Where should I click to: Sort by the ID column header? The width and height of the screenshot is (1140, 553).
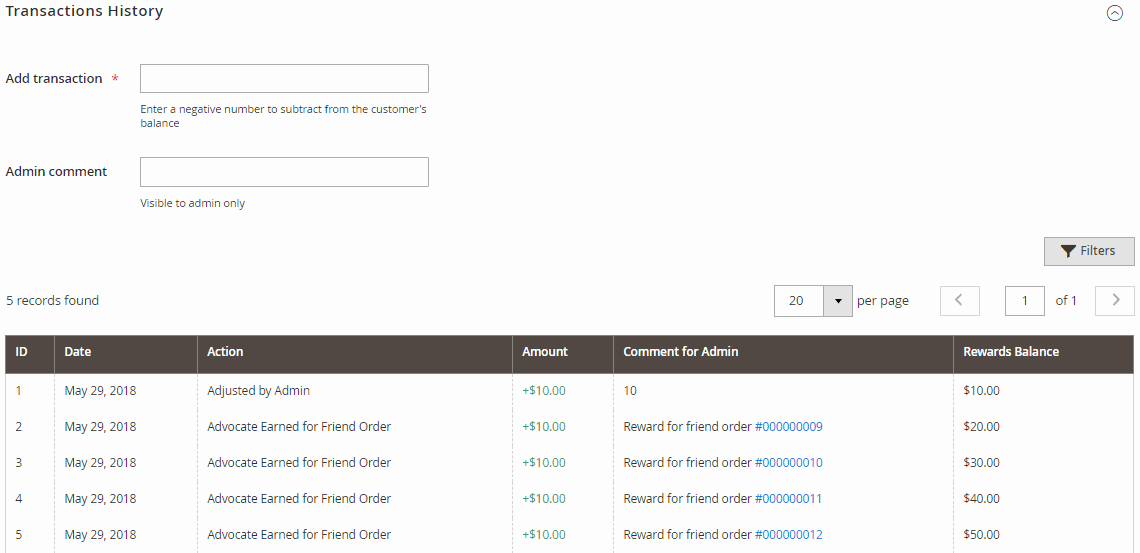30,354
